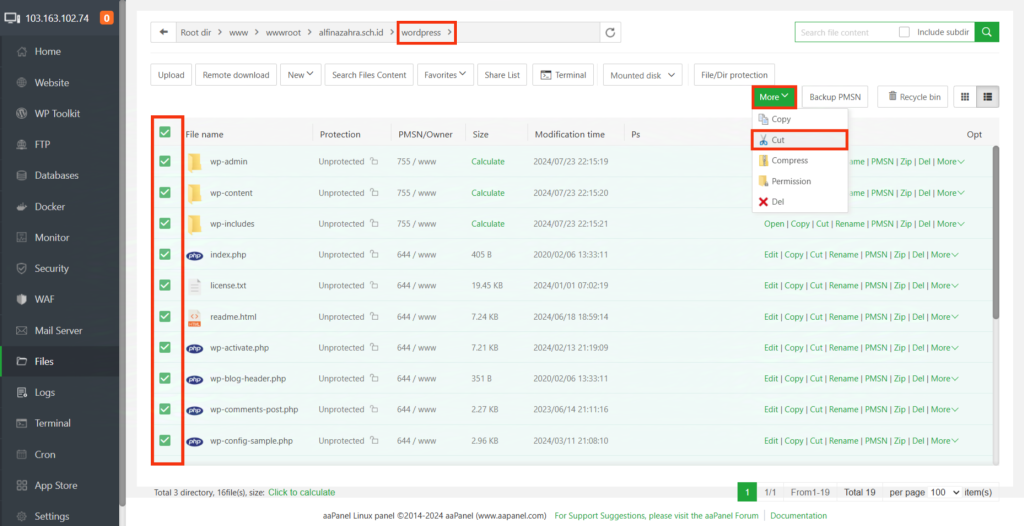Click the wp-admin folder icon
The height and width of the screenshot is (526, 1024).
(x=194, y=162)
